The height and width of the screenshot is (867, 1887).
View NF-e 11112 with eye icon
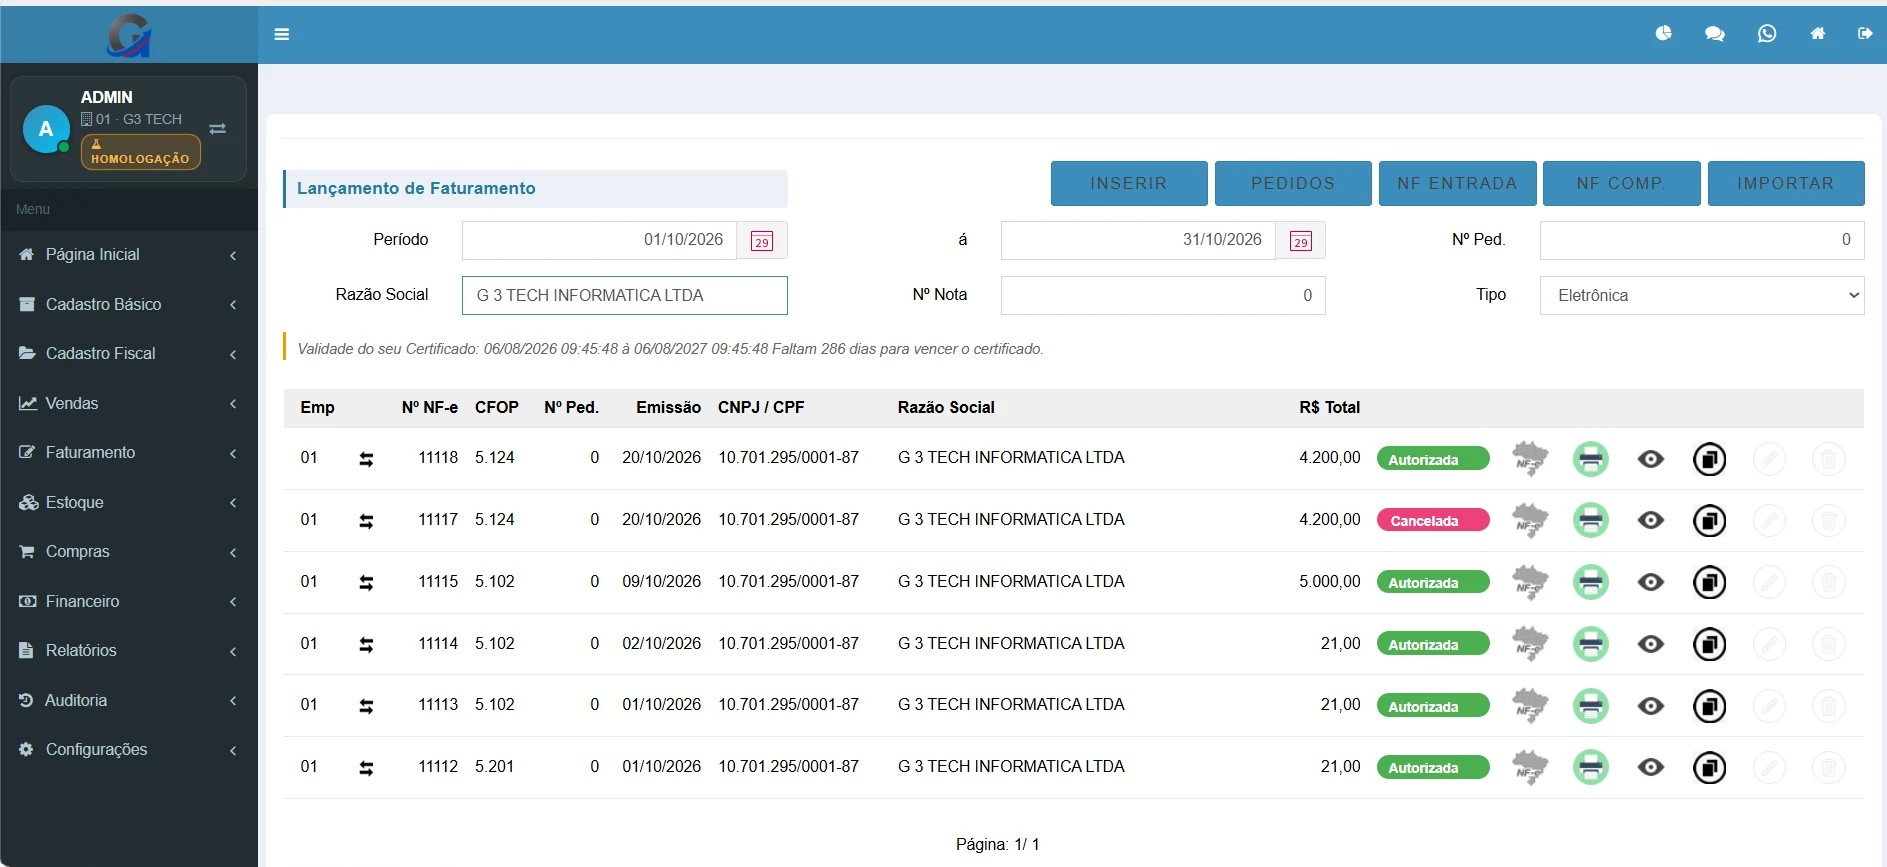[x=1651, y=767]
